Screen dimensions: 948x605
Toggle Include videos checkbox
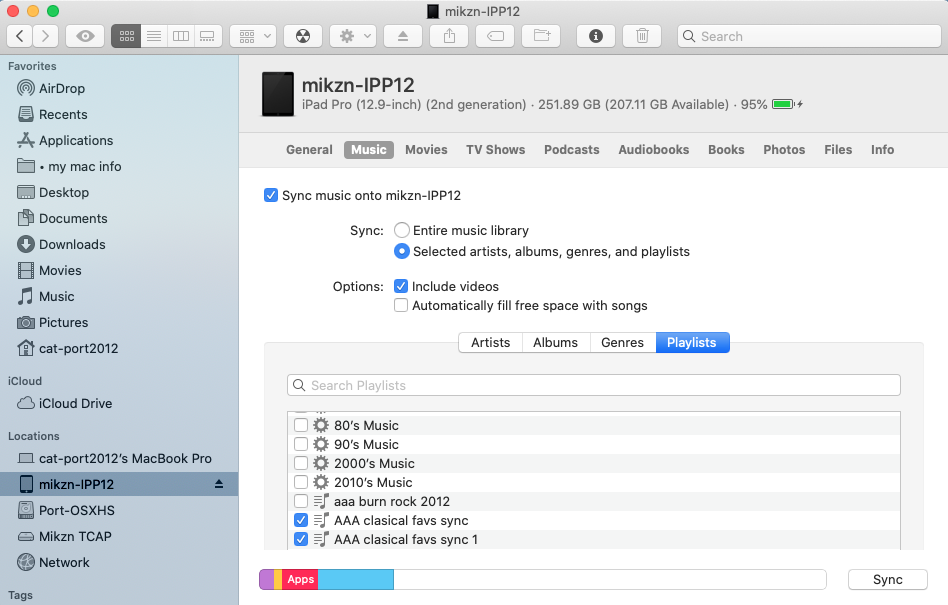click(401, 286)
